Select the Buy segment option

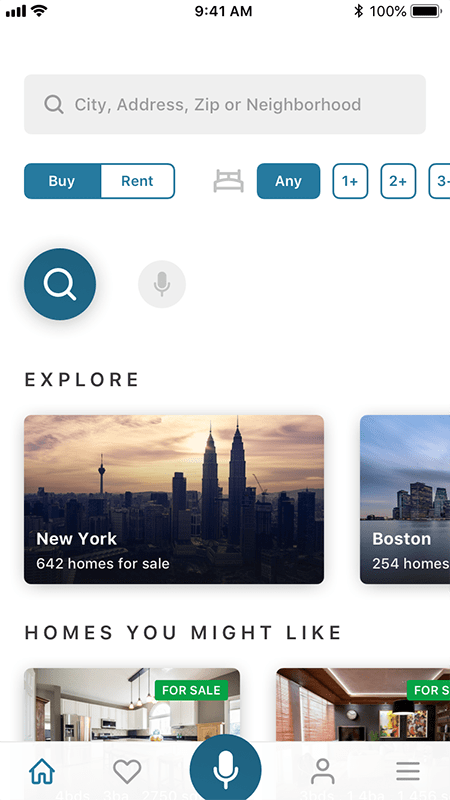[62, 181]
